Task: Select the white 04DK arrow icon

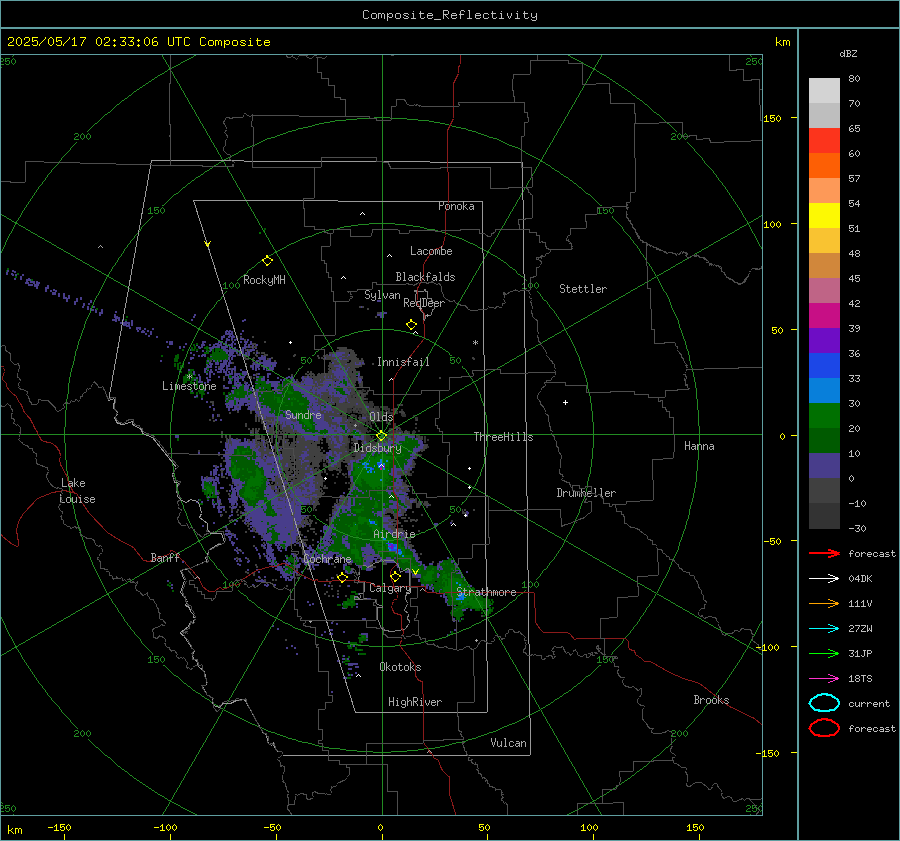Action: point(824,578)
